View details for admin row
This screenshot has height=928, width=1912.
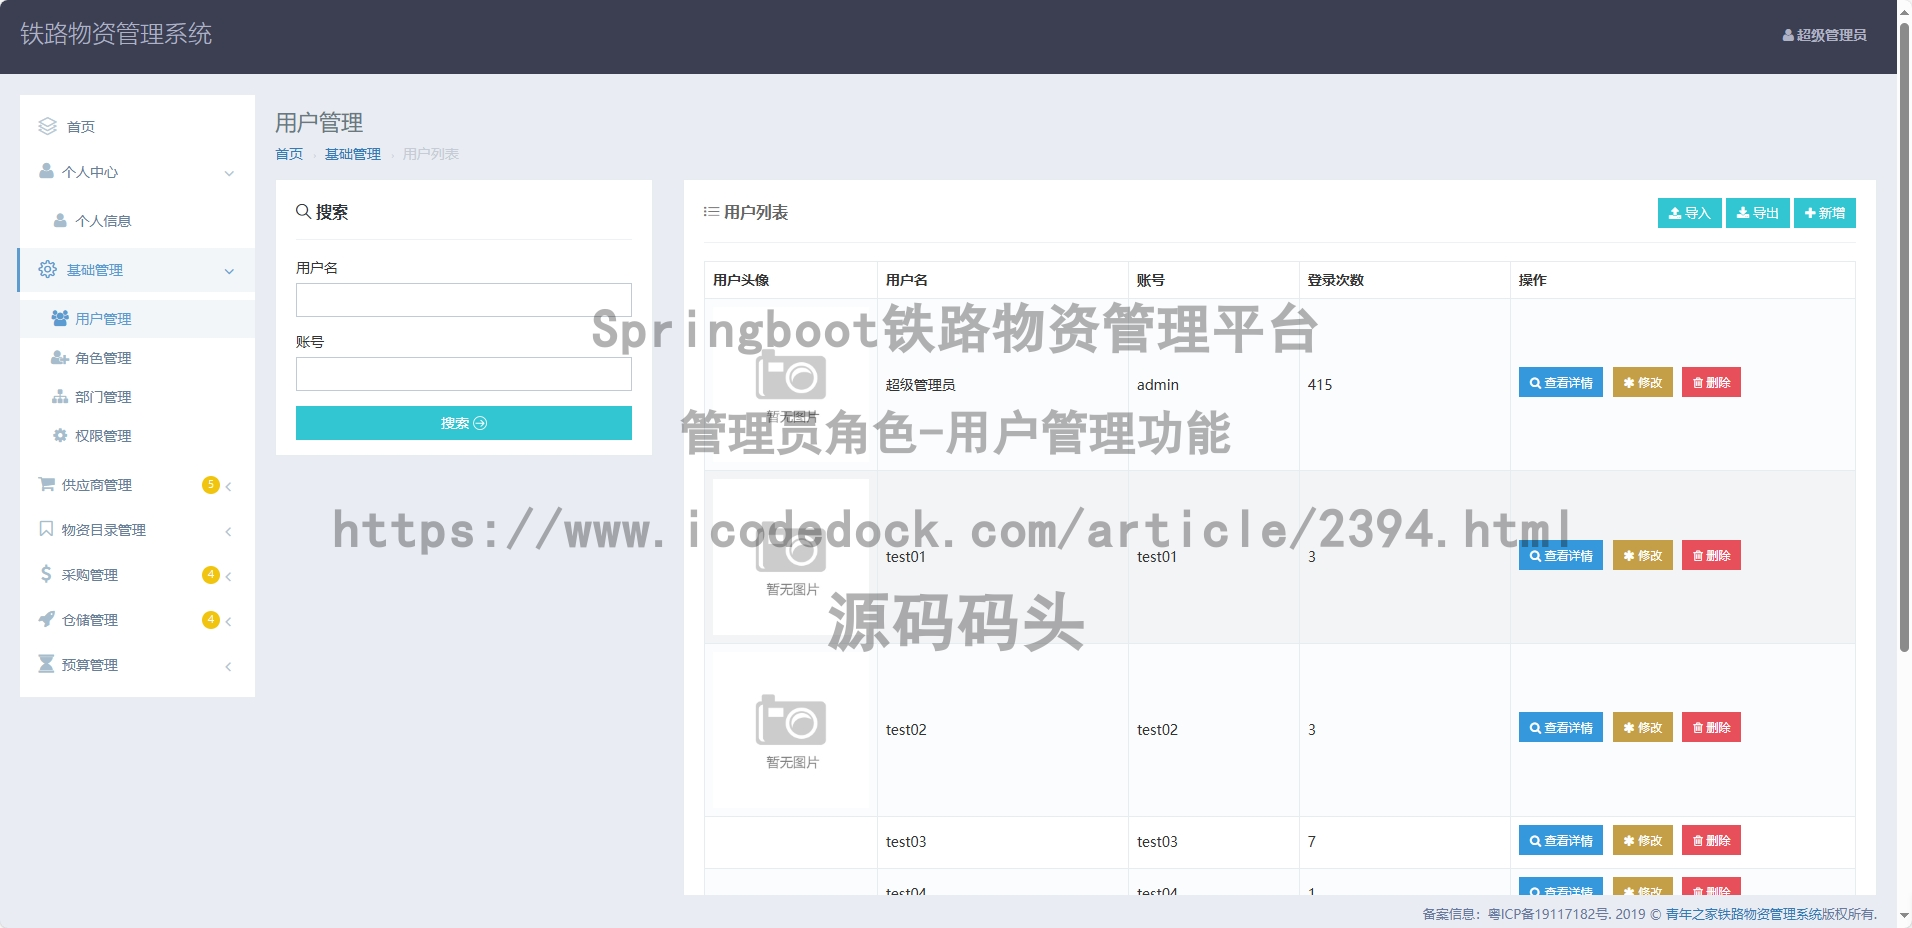(x=1561, y=383)
